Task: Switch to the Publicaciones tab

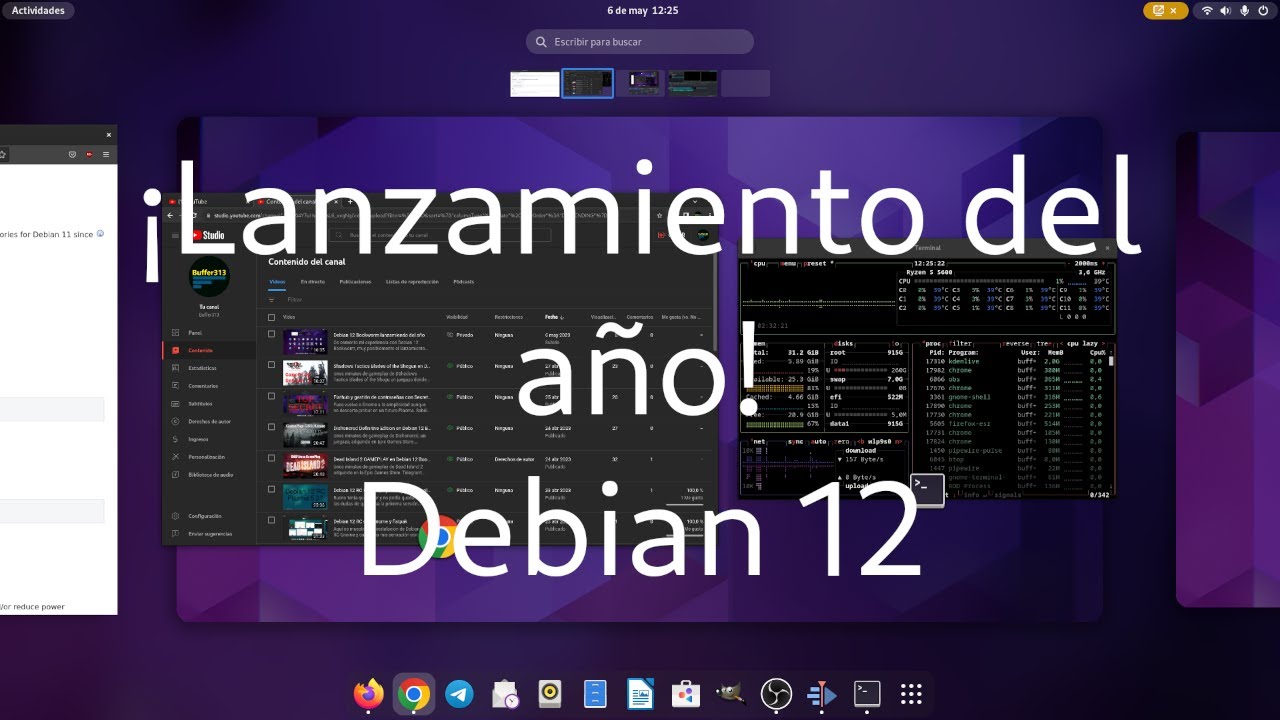Action: point(355,282)
